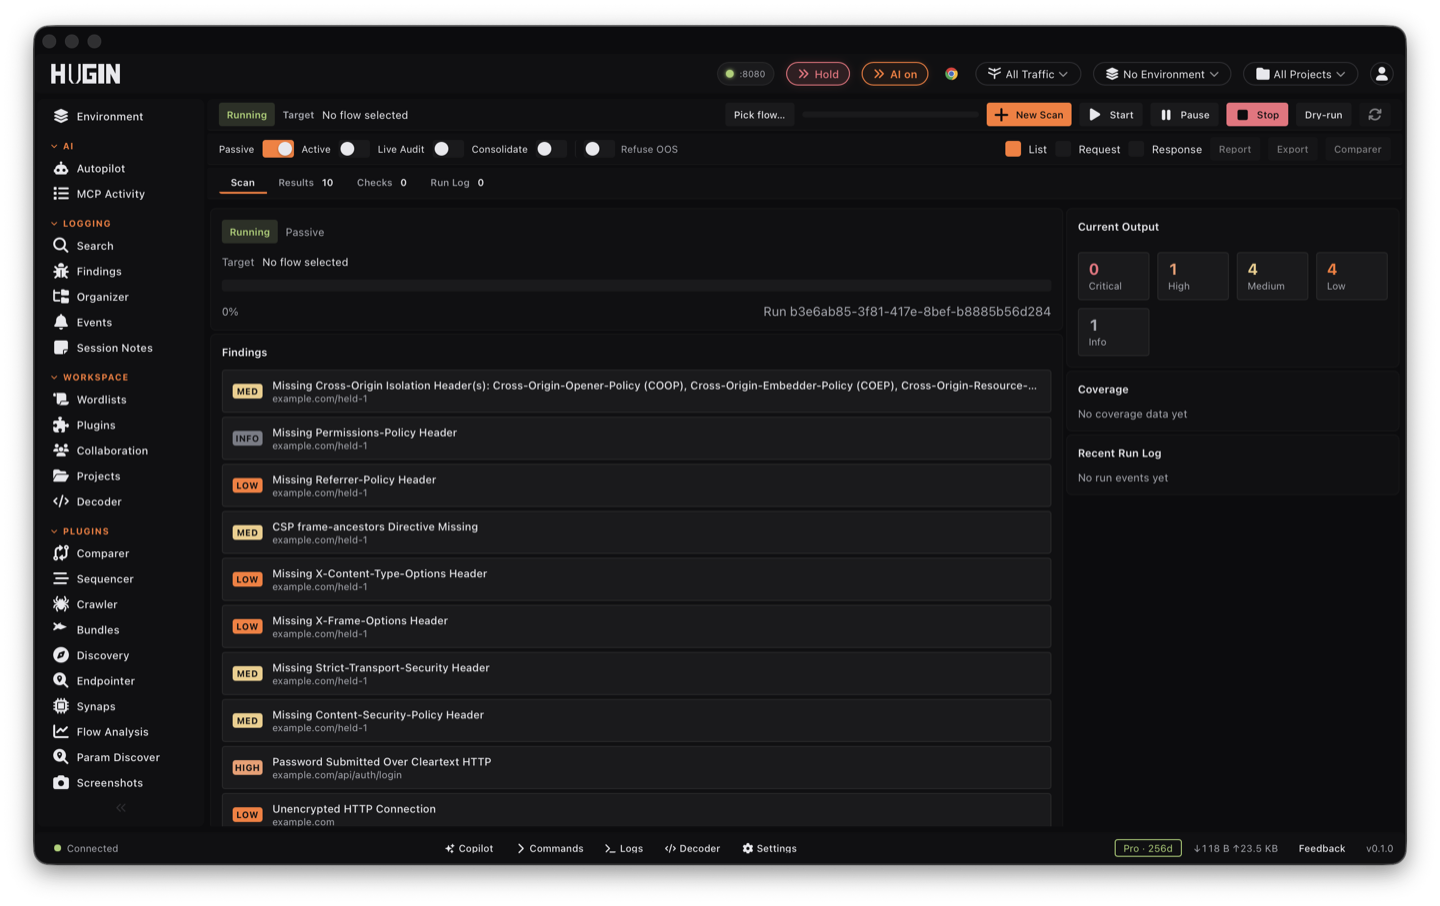Open MCP Activity in the sidebar

pos(99,194)
